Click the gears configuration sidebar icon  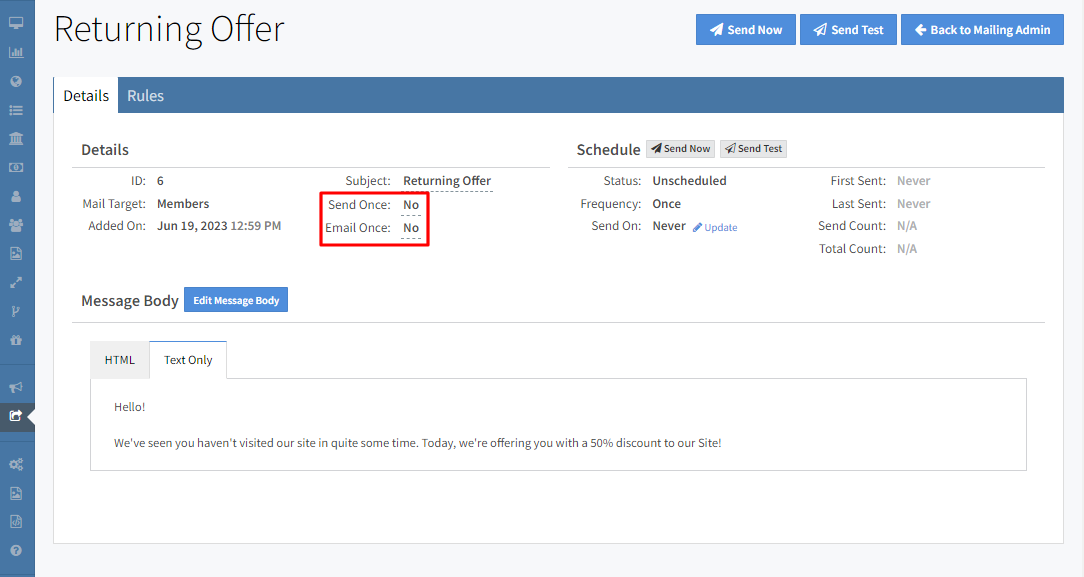pos(16,464)
